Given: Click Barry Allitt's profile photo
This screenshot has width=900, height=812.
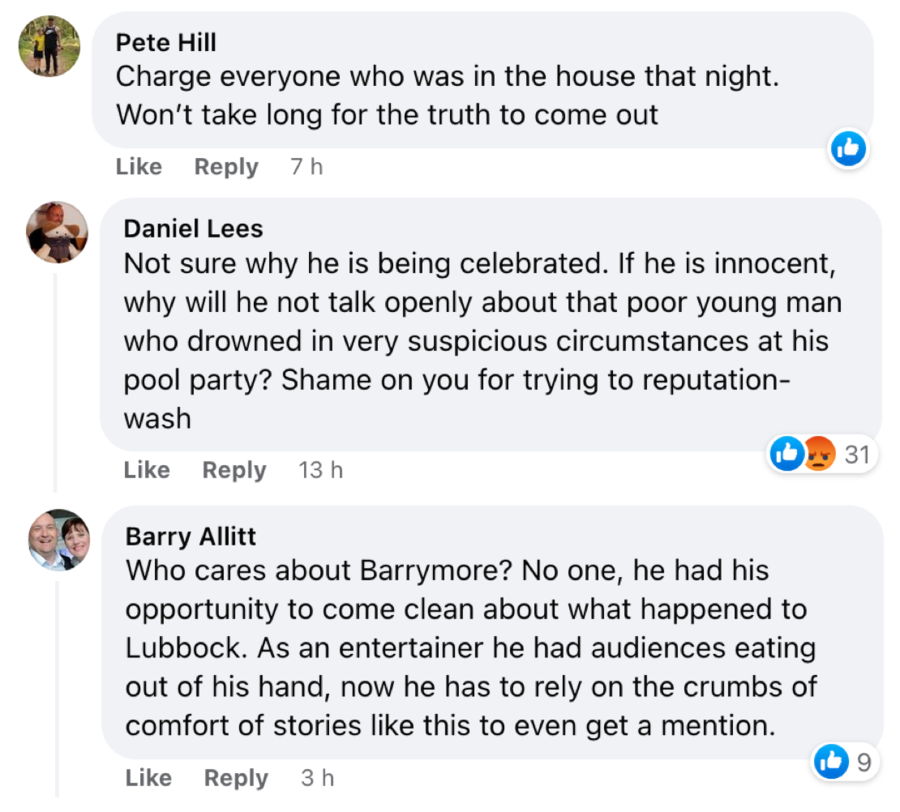Looking at the screenshot, I should point(59,540).
